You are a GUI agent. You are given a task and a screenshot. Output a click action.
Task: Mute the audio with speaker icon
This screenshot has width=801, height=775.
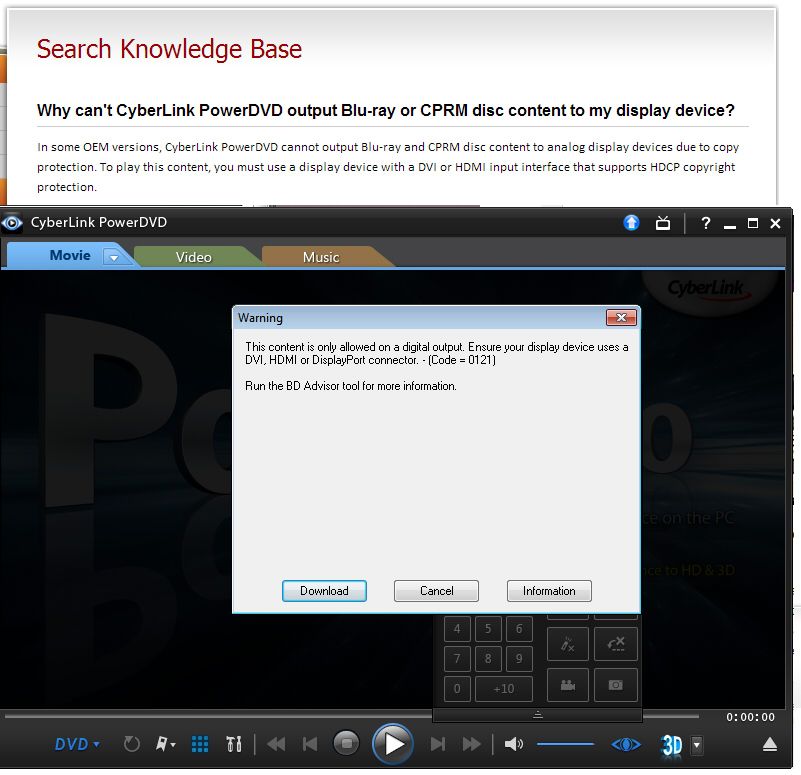(514, 744)
